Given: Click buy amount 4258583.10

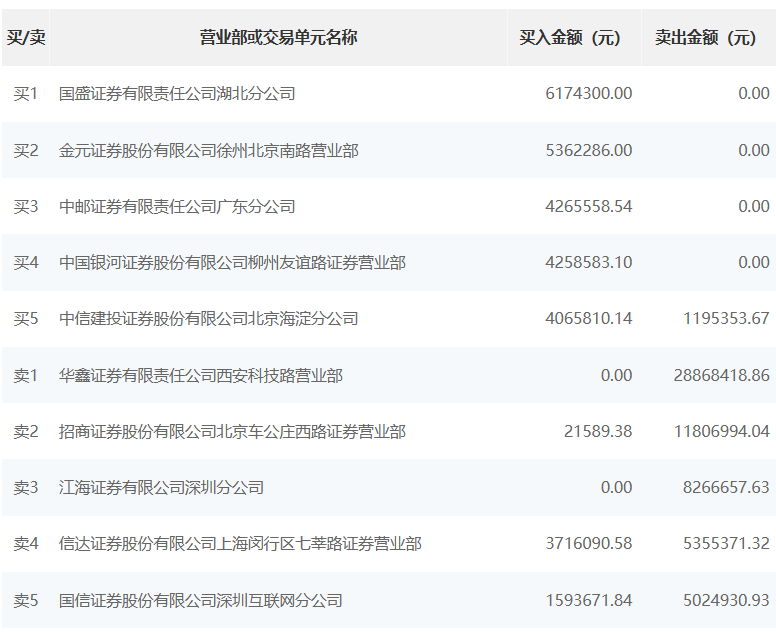Looking at the screenshot, I should pyautogui.click(x=588, y=262).
